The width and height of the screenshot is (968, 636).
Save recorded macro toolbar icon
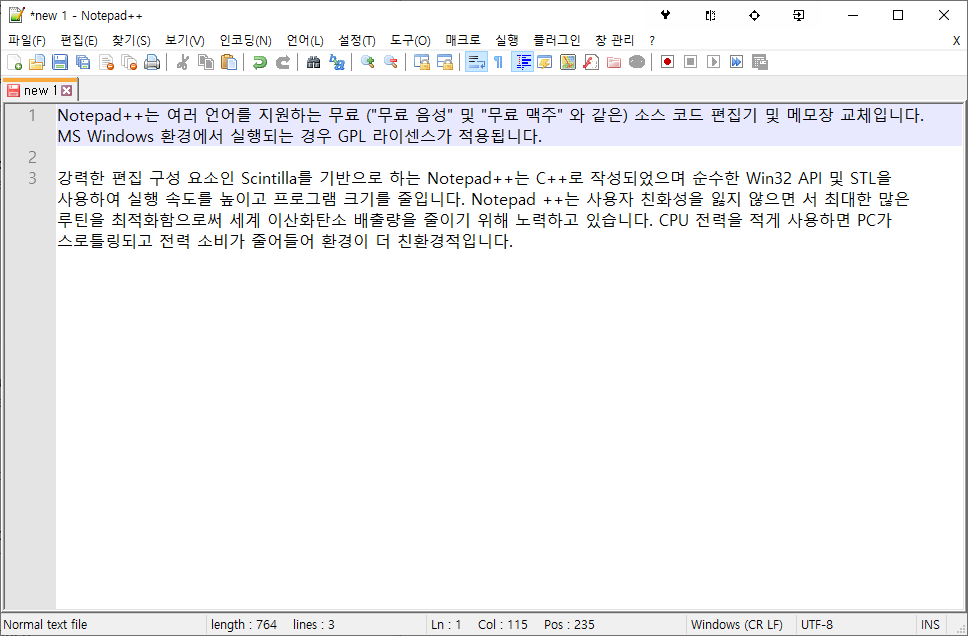760,62
